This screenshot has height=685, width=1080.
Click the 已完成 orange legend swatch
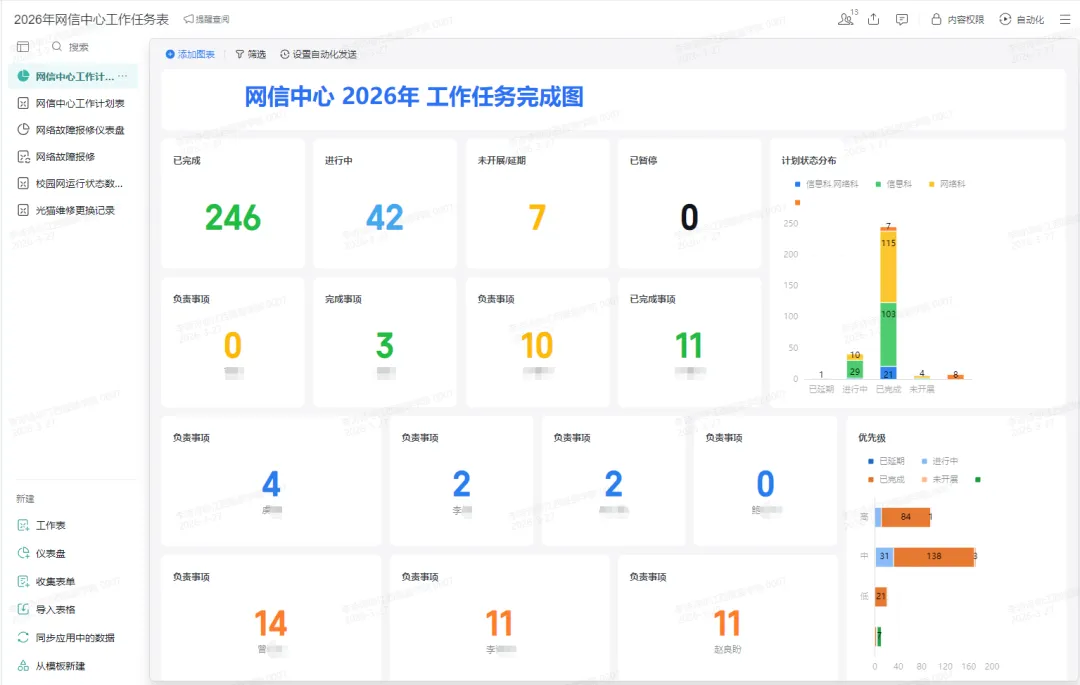871,479
